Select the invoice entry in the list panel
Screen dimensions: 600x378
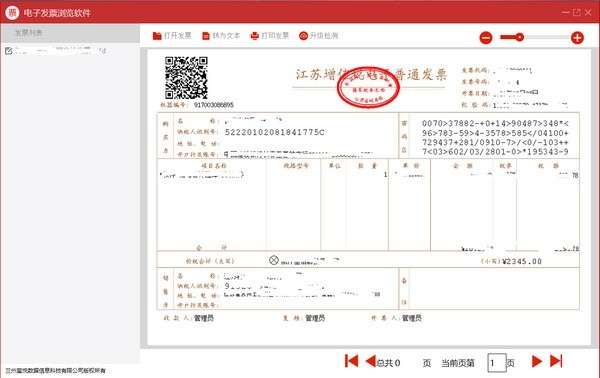click(x=56, y=51)
